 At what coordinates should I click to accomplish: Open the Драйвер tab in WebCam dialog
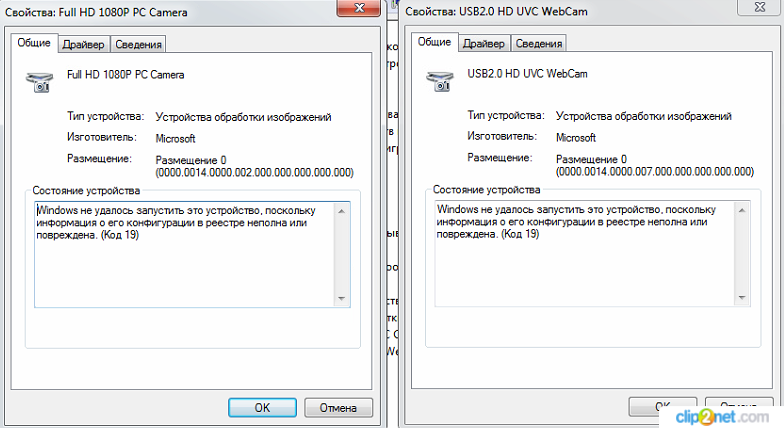point(484,44)
